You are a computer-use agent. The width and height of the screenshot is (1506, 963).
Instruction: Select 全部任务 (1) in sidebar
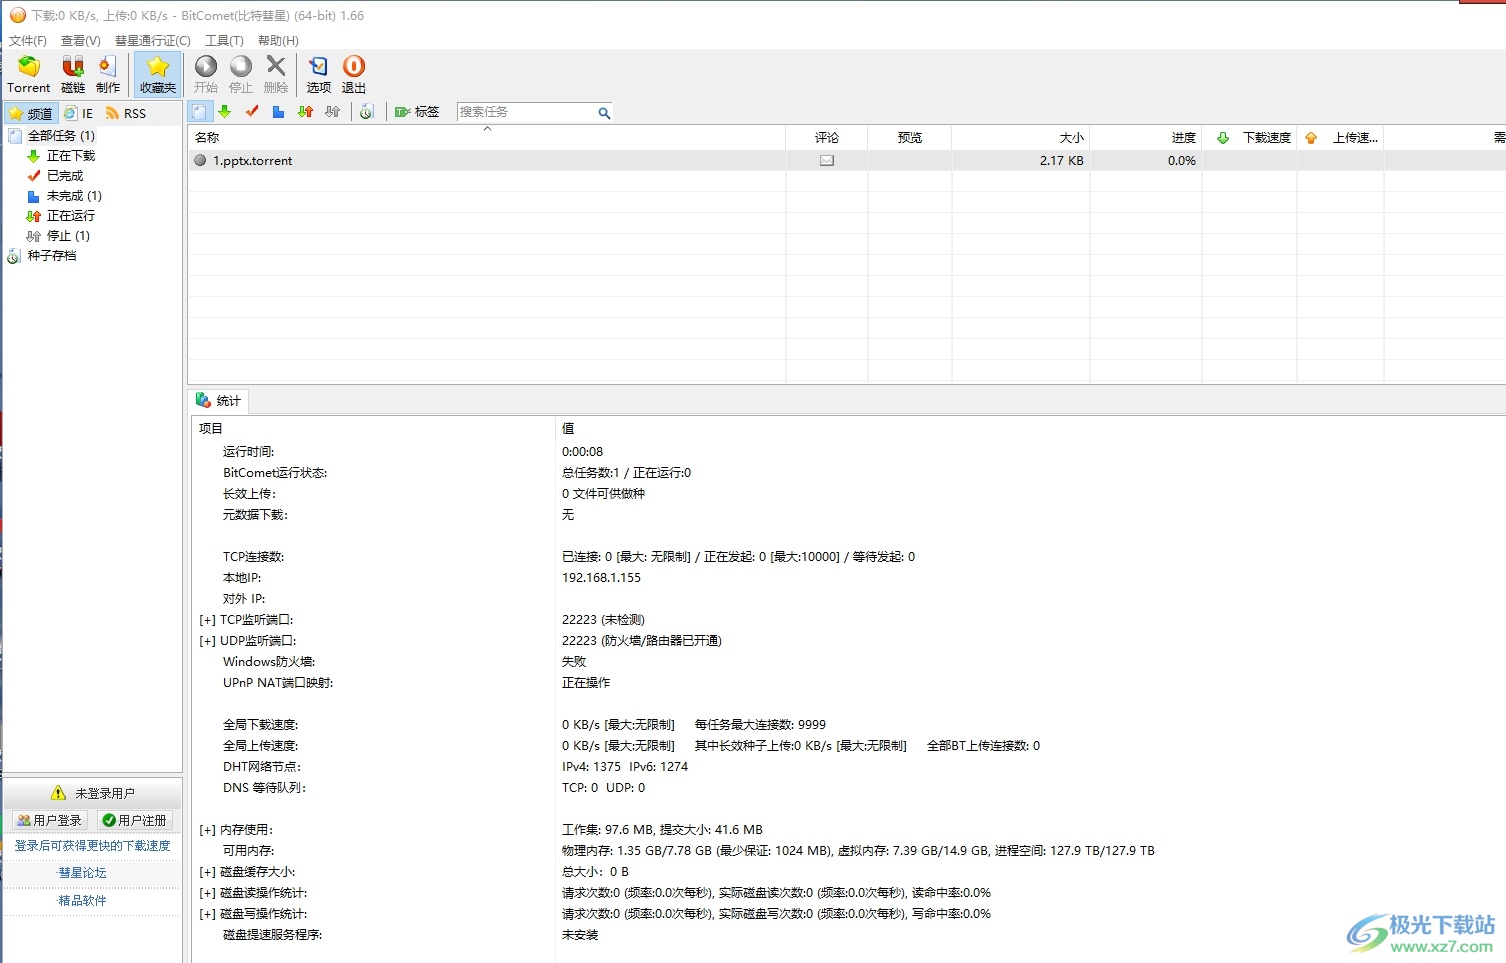(x=61, y=135)
